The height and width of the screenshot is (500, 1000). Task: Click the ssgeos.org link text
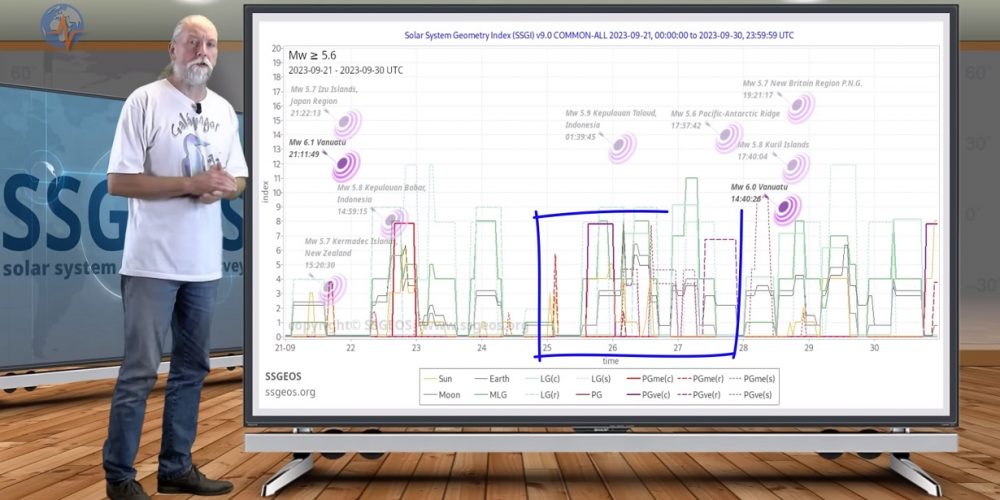[x=290, y=392]
